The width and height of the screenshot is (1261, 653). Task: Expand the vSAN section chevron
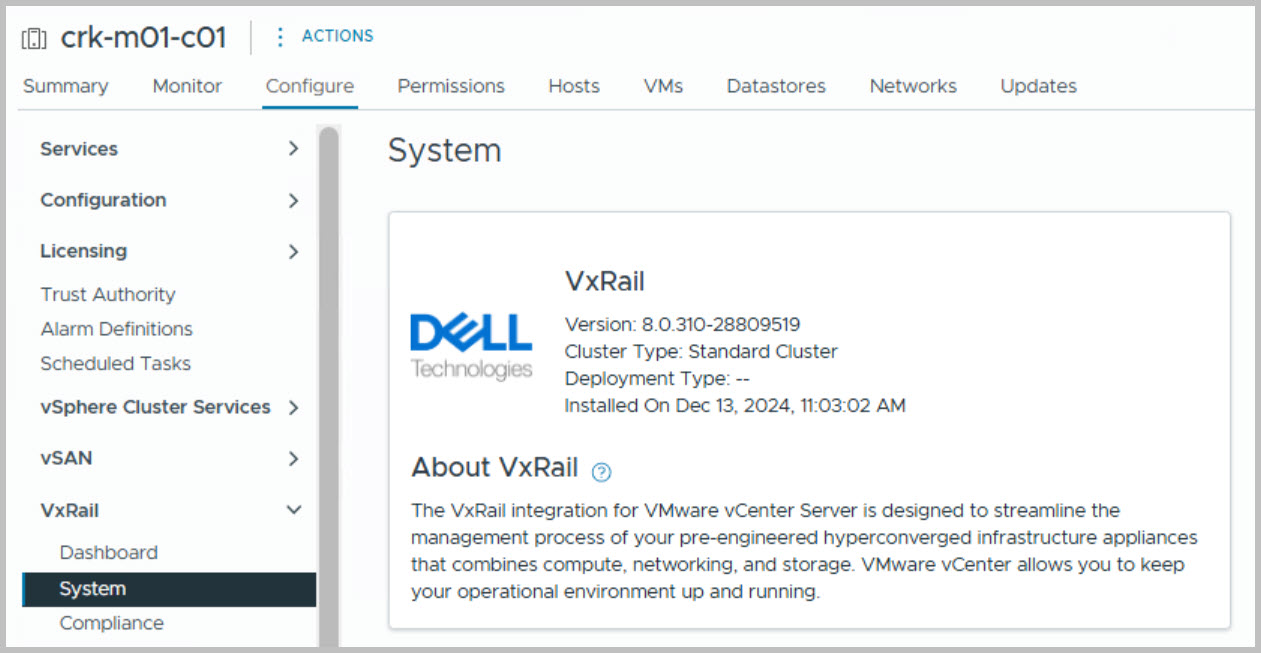click(x=293, y=459)
